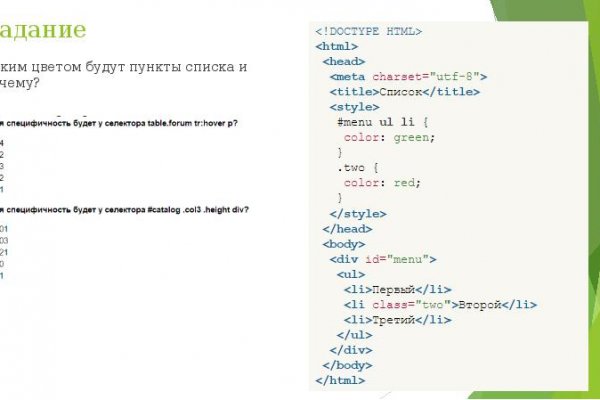600x400 pixels.
Task: Select answer option ending in 4
Action: click(x=2, y=144)
